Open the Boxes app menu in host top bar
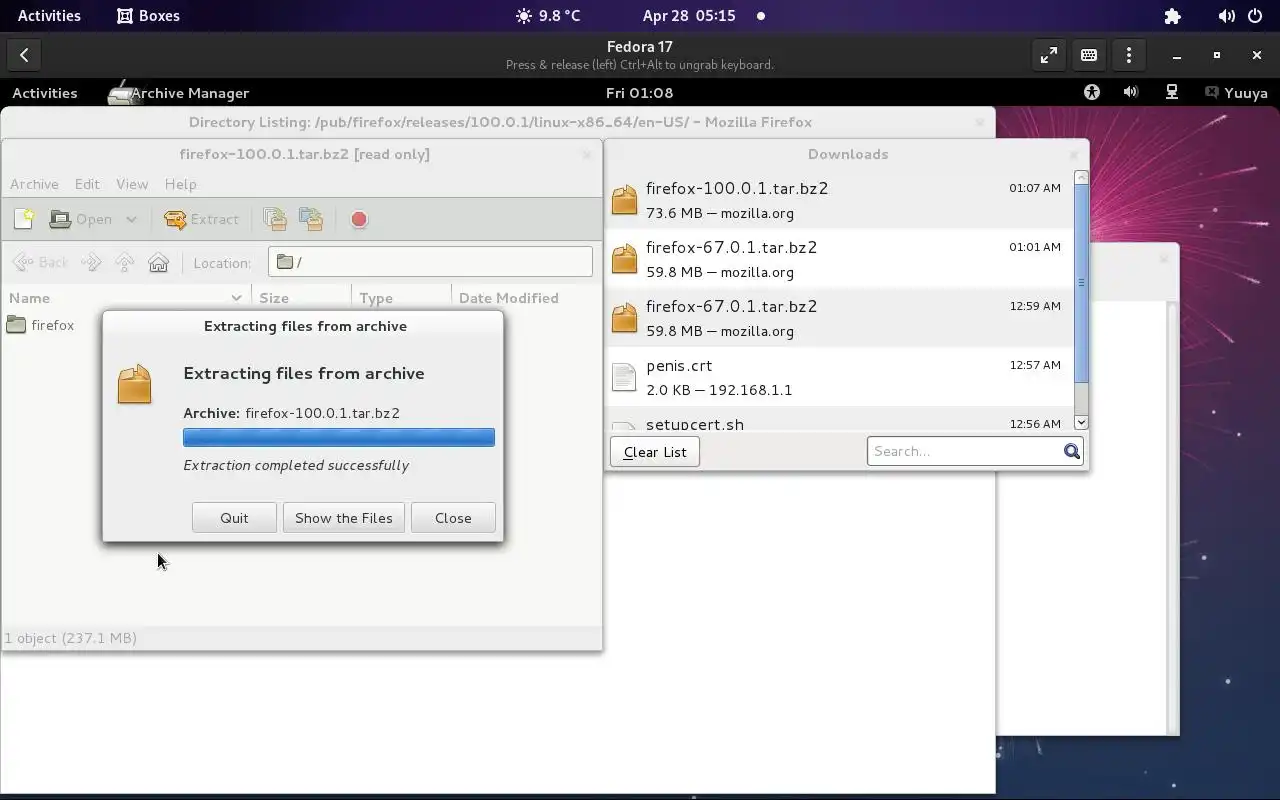 pos(148,16)
